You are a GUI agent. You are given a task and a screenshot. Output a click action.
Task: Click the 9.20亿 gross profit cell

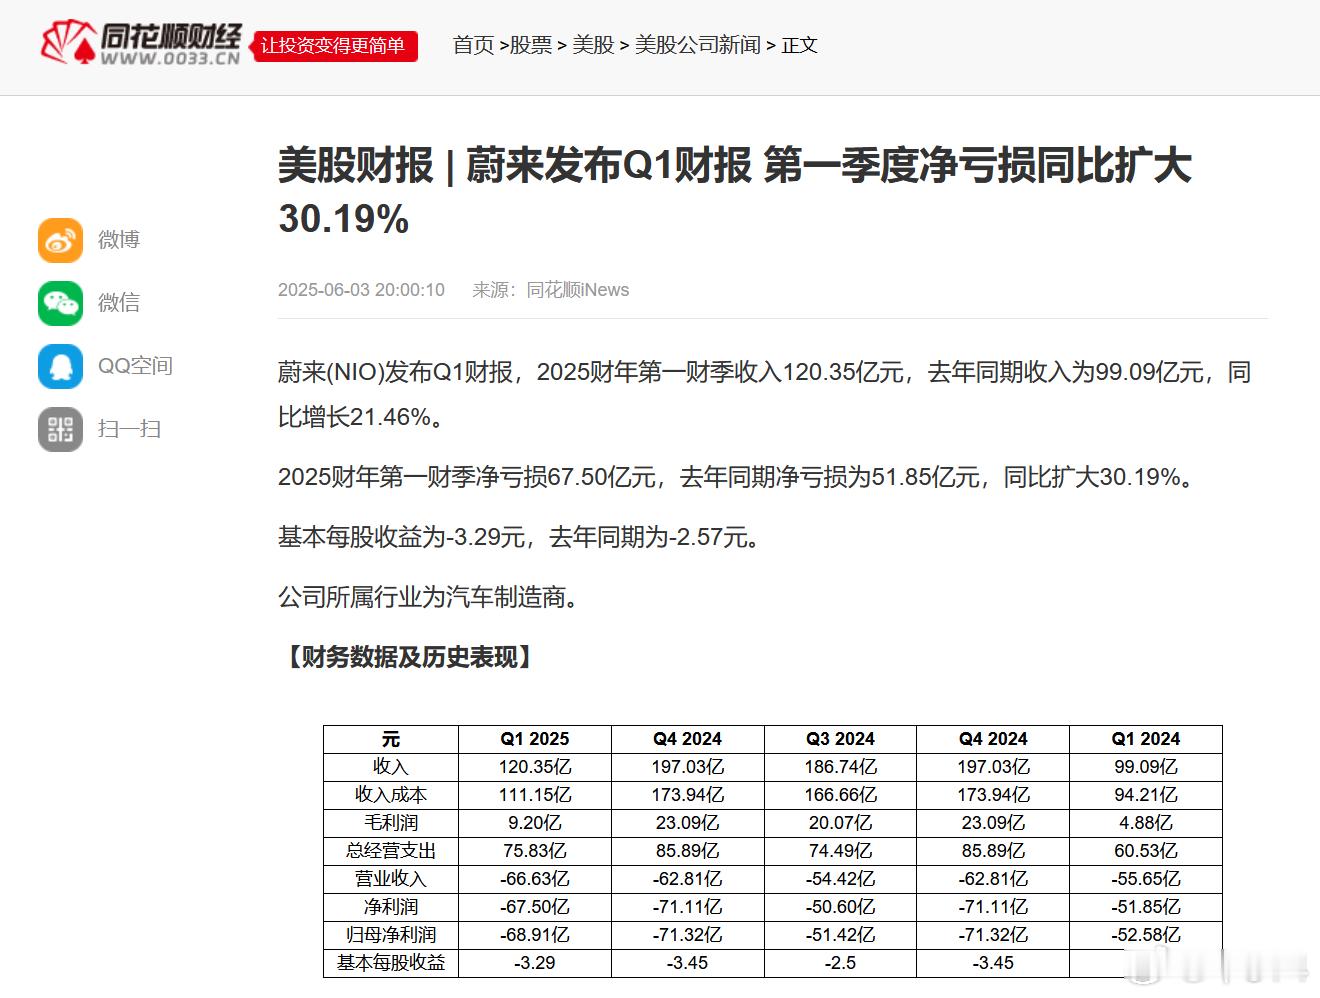pyautogui.click(x=535, y=823)
